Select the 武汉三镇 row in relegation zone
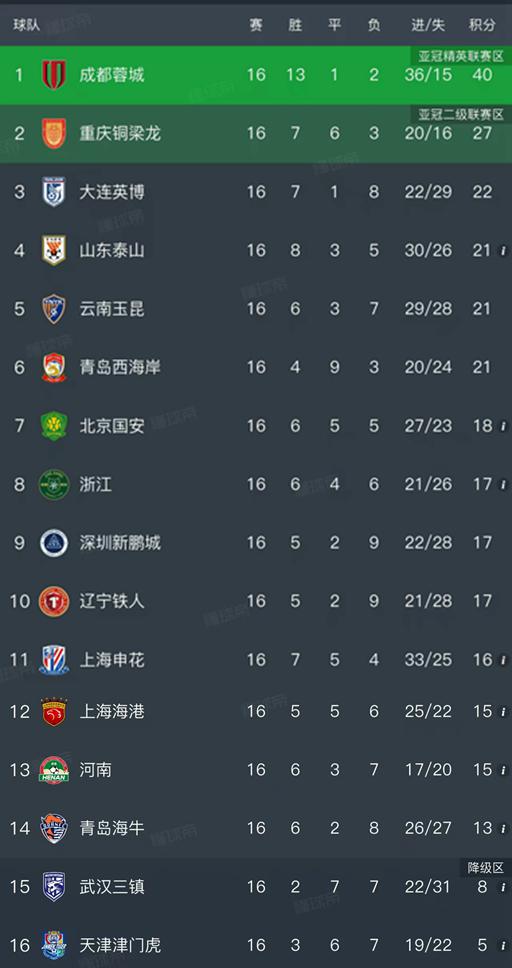Viewport: 512px width, 968px height. 256,887
